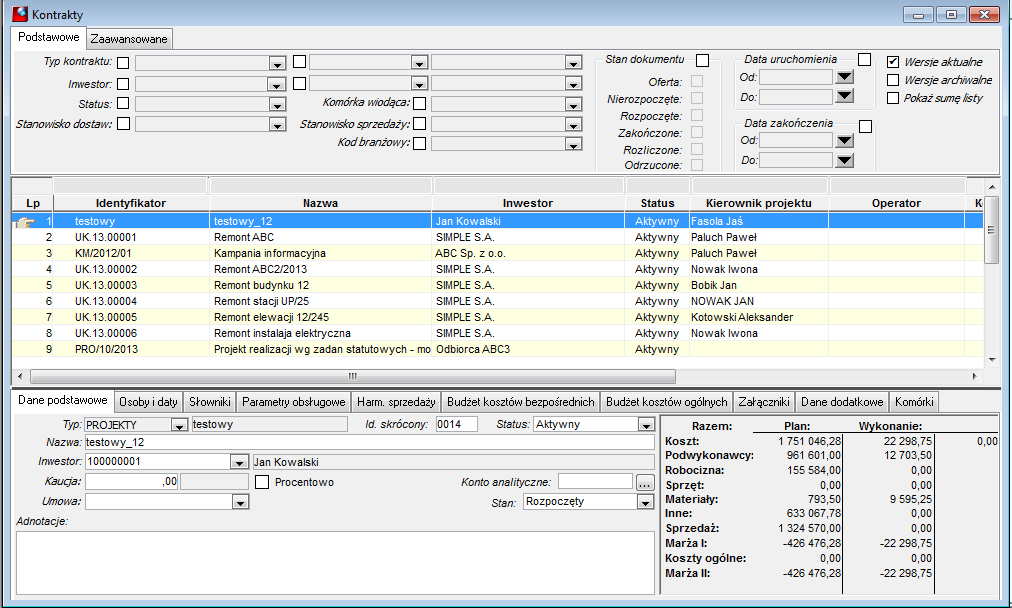Tick the Stanowisko dostaw checkbox
Screen dimensions: 1012x608
click(x=123, y=123)
